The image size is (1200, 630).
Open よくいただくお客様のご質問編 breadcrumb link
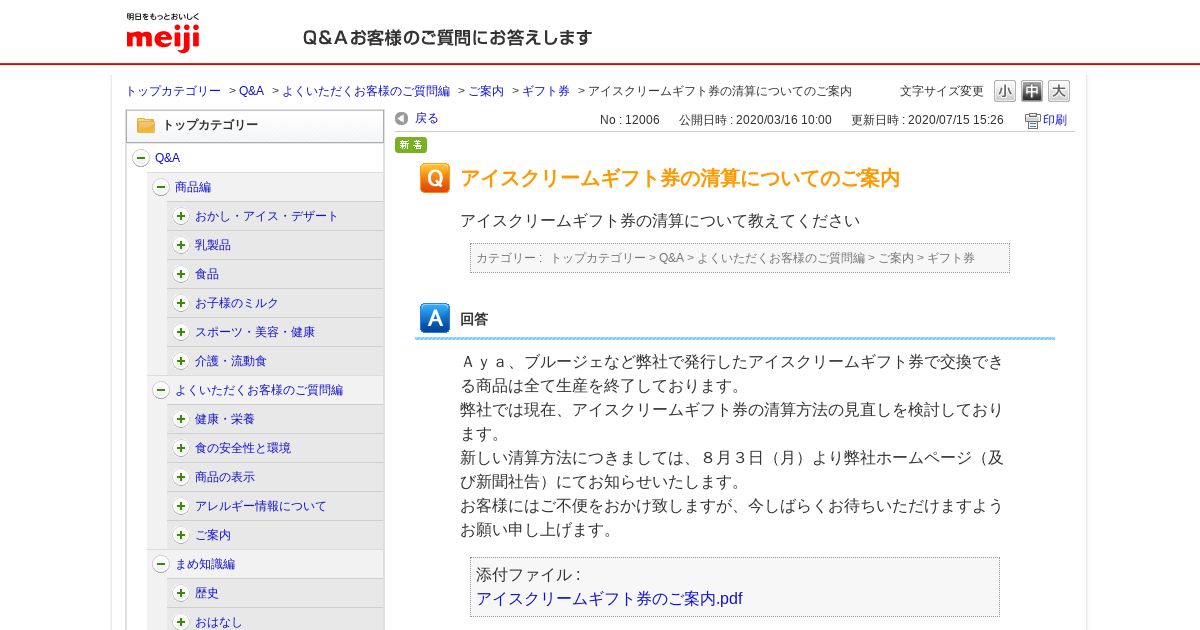pyautogui.click(x=366, y=91)
